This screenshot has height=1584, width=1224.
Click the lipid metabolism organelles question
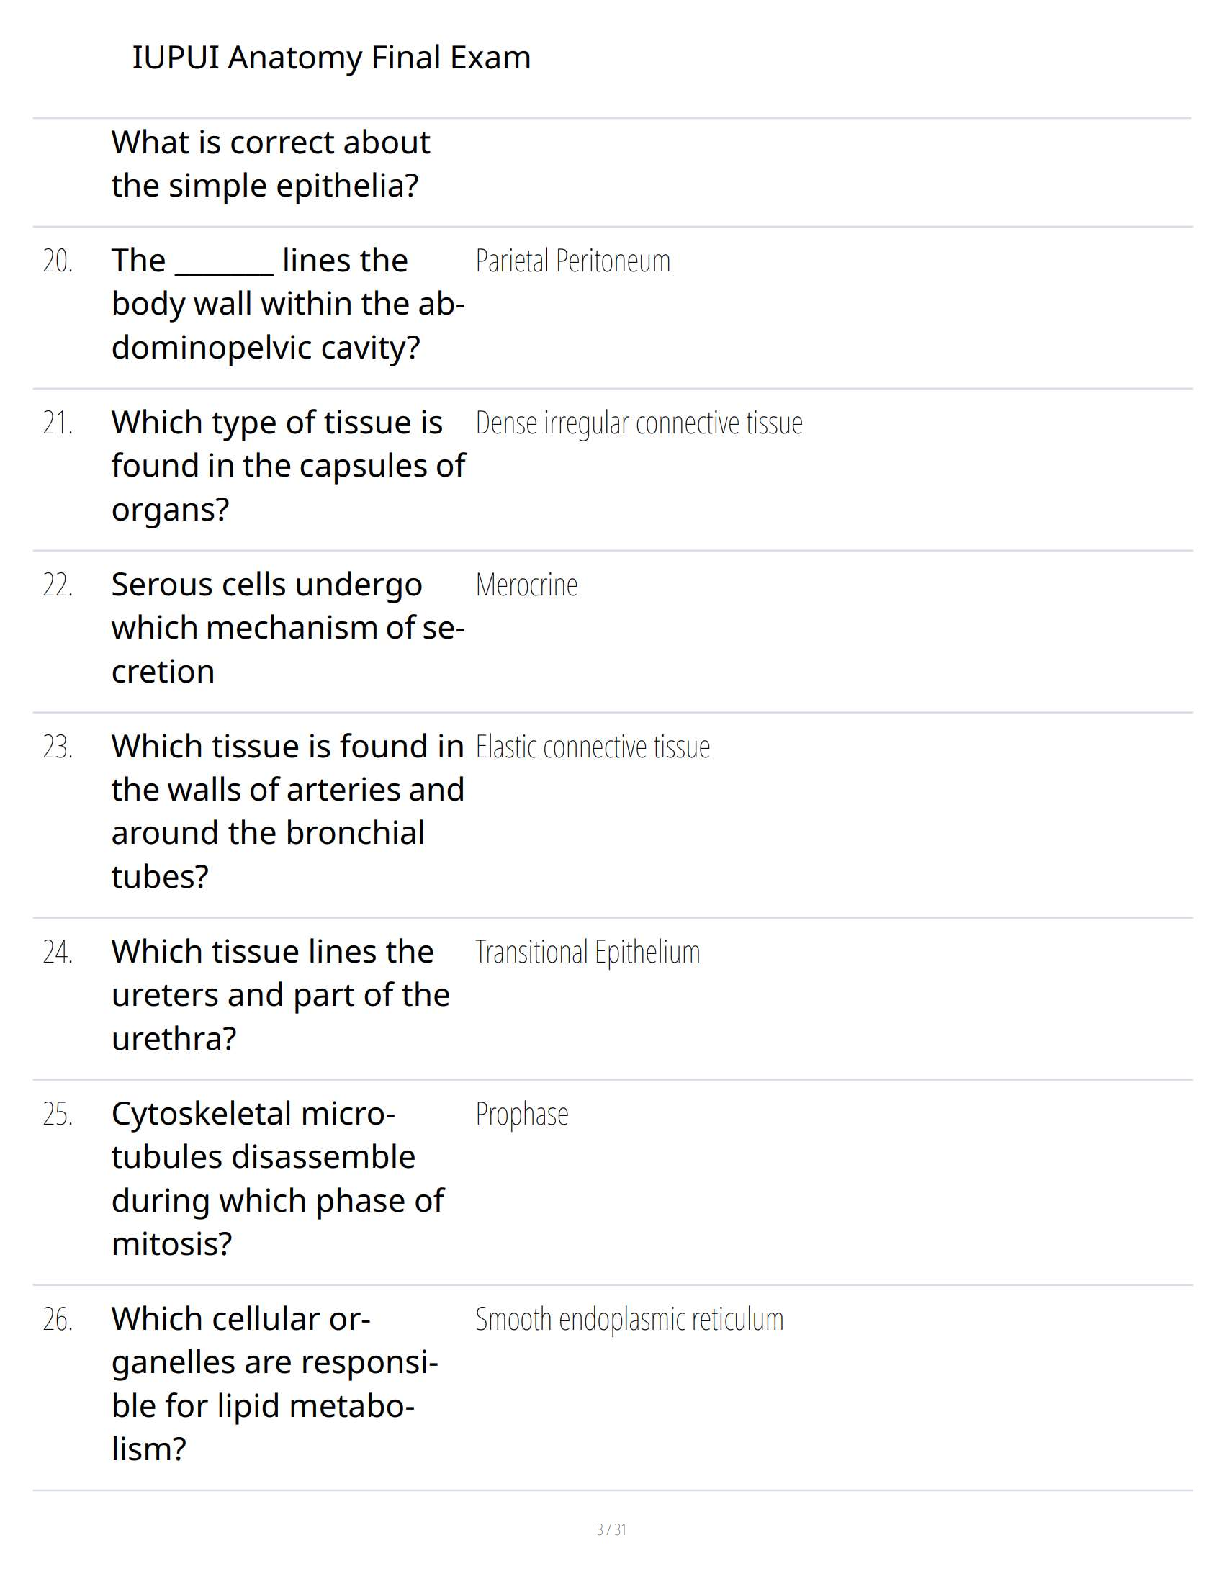tap(275, 1384)
